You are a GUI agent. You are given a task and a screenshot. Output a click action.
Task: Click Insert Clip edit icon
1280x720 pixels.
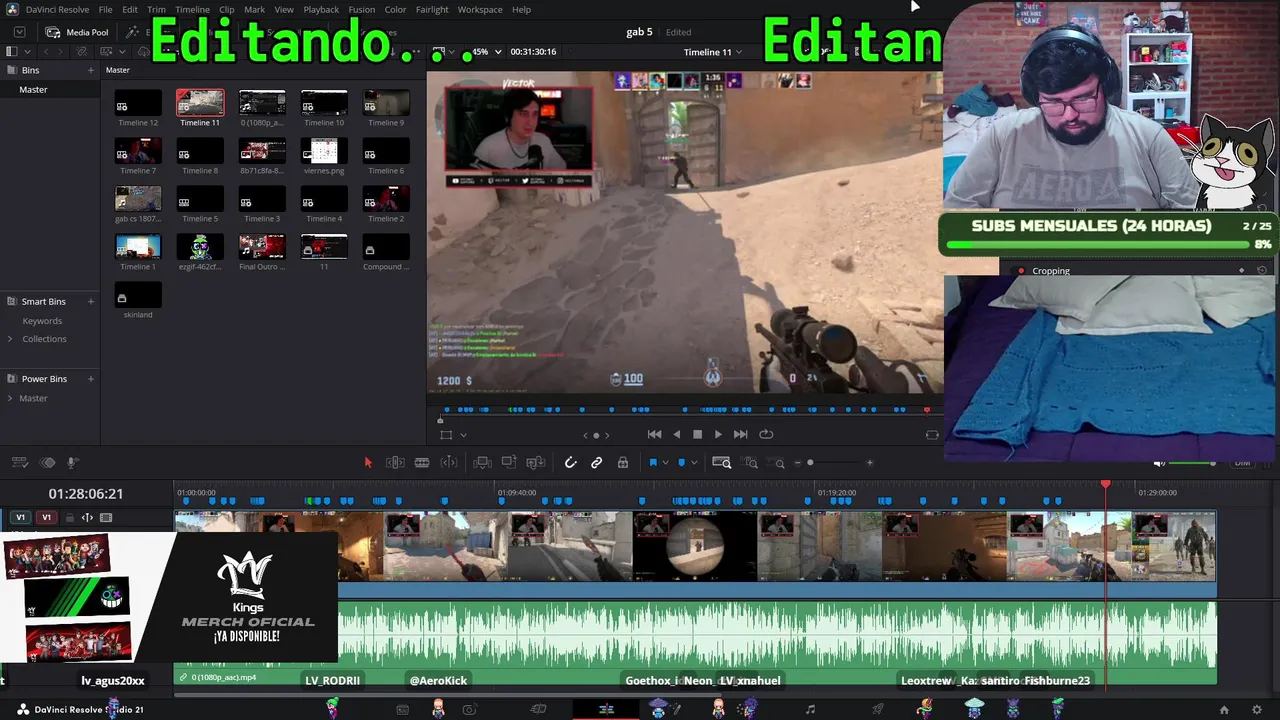click(482, 462)
